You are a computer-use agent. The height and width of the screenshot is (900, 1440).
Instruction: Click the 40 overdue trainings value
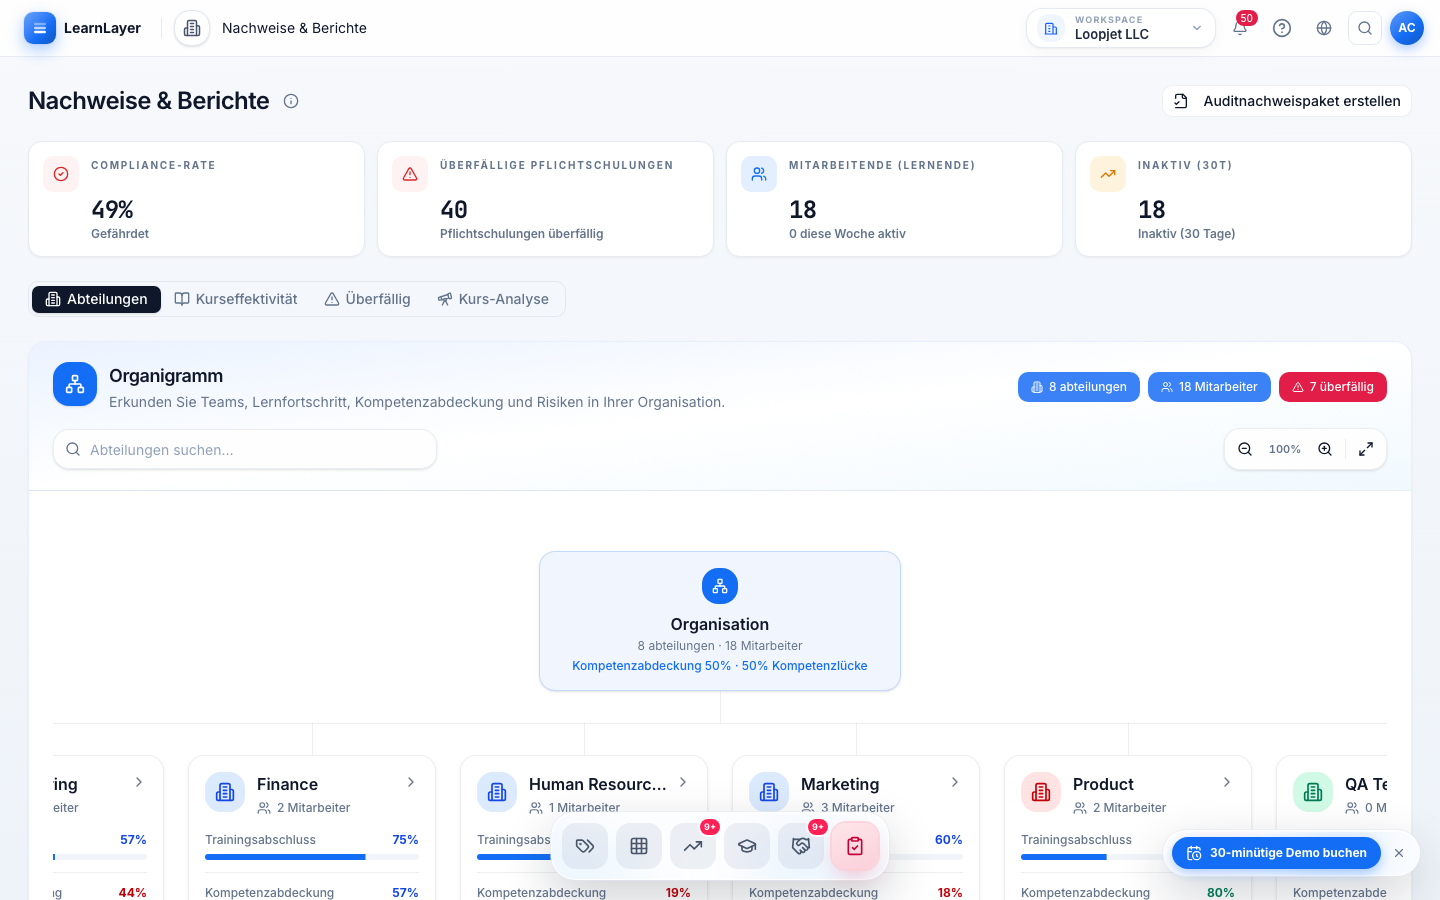[x=454, y=209]
